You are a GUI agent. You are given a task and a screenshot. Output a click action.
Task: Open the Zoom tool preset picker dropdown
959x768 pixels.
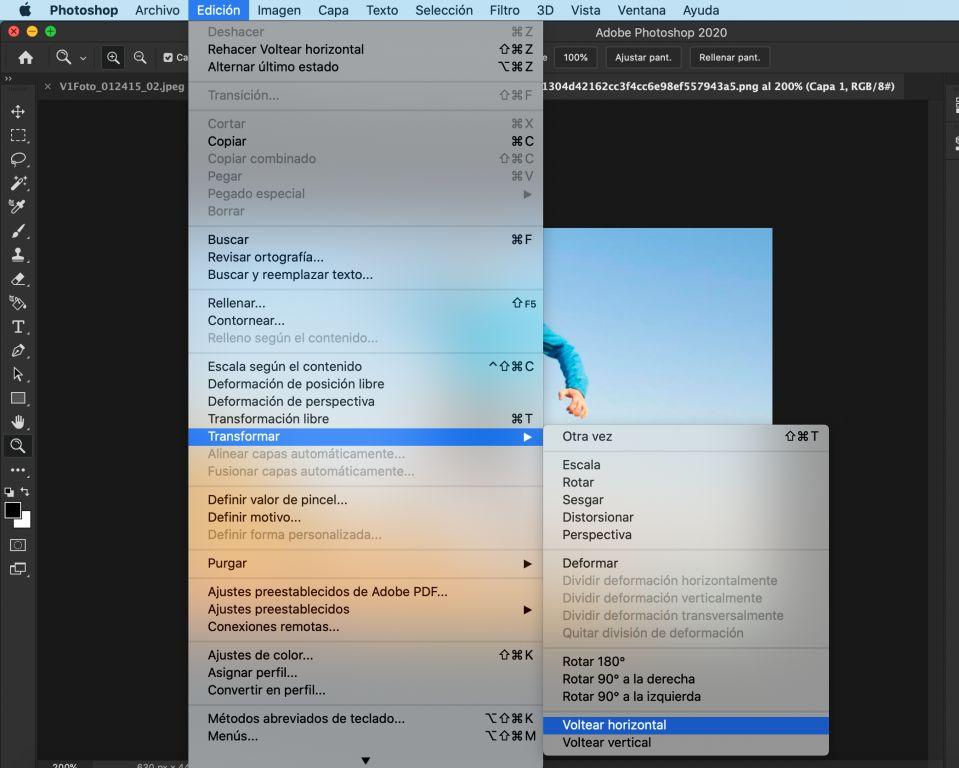83,58
